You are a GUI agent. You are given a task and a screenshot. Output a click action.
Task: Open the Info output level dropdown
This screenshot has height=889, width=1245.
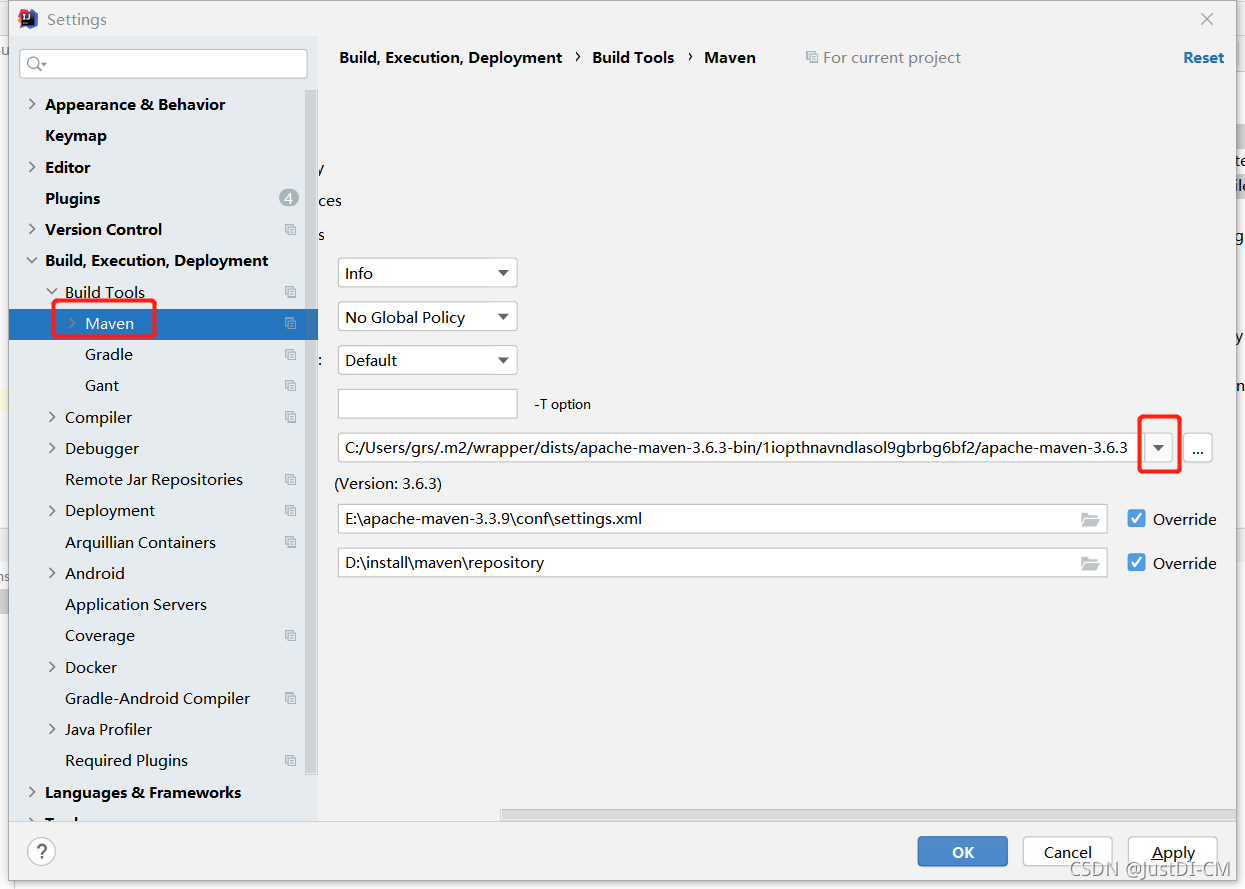click(427, 273)
